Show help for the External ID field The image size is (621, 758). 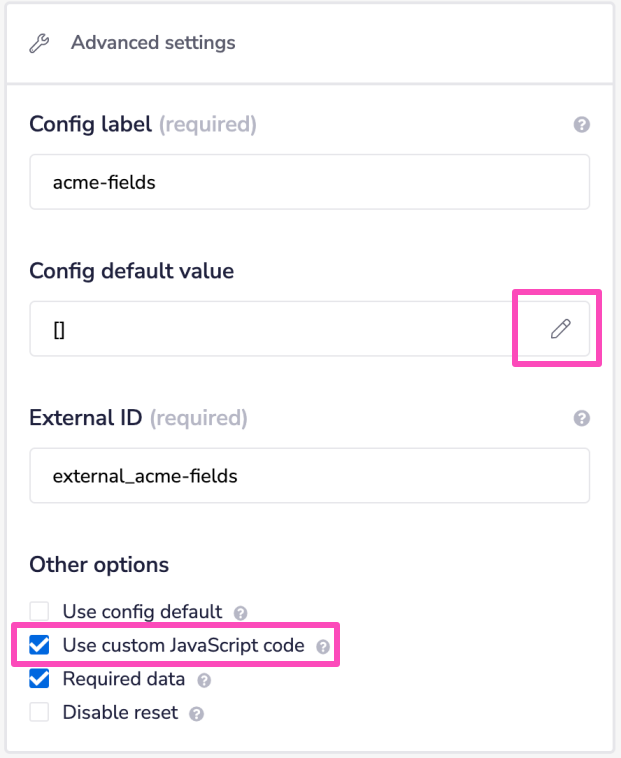(x=581, y=418)
